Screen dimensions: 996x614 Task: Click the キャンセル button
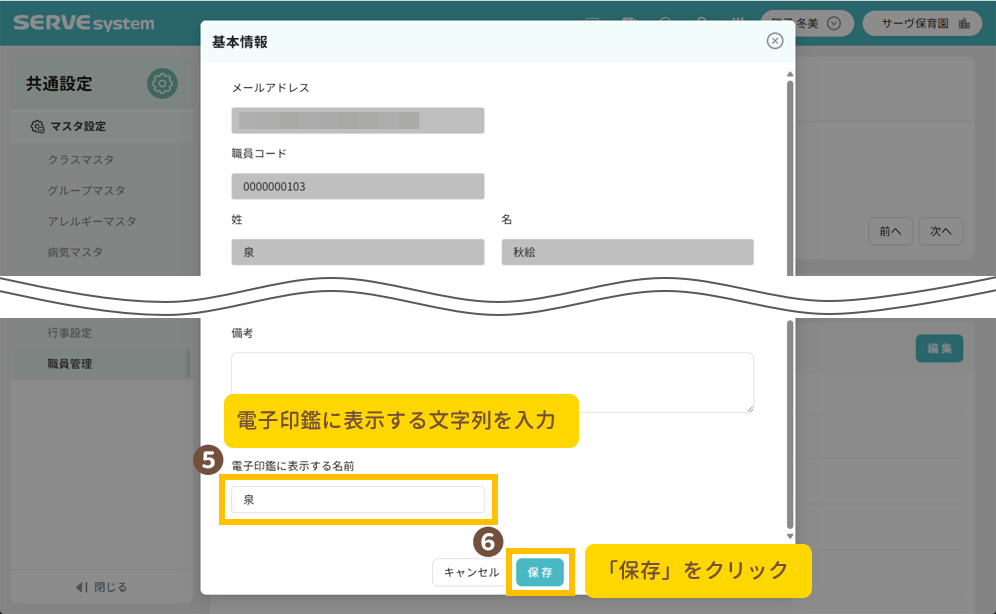471,572
